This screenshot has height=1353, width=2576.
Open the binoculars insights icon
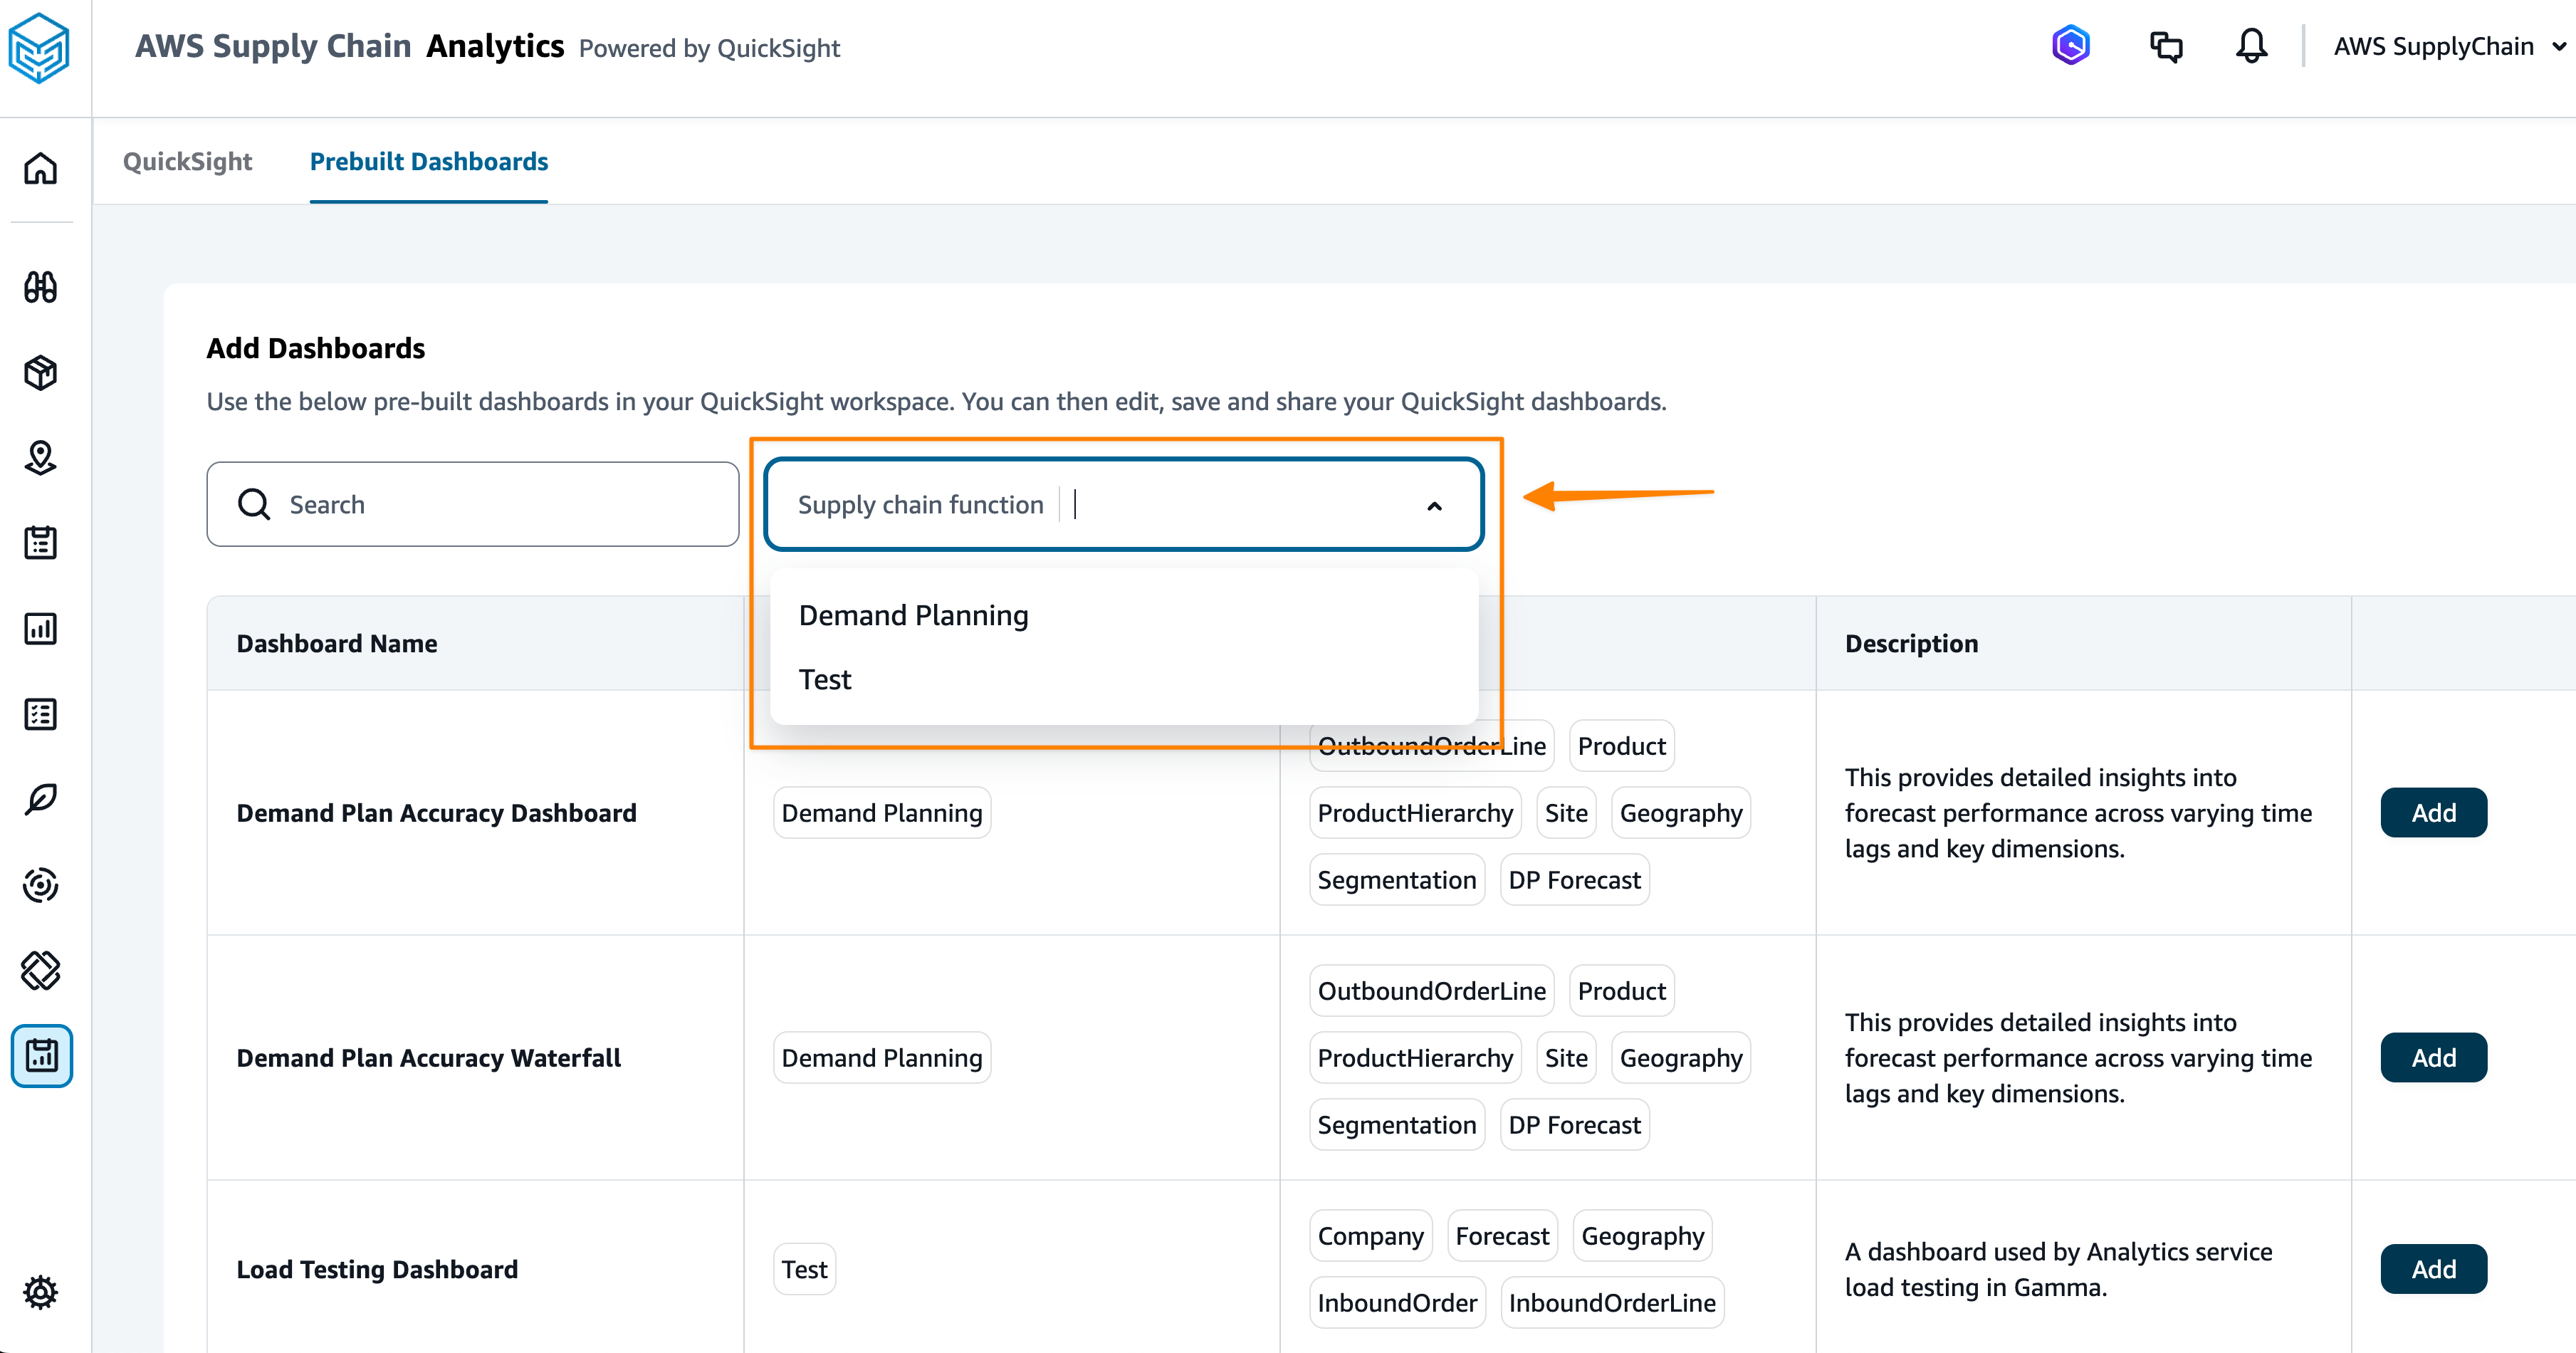coord(40,287)
